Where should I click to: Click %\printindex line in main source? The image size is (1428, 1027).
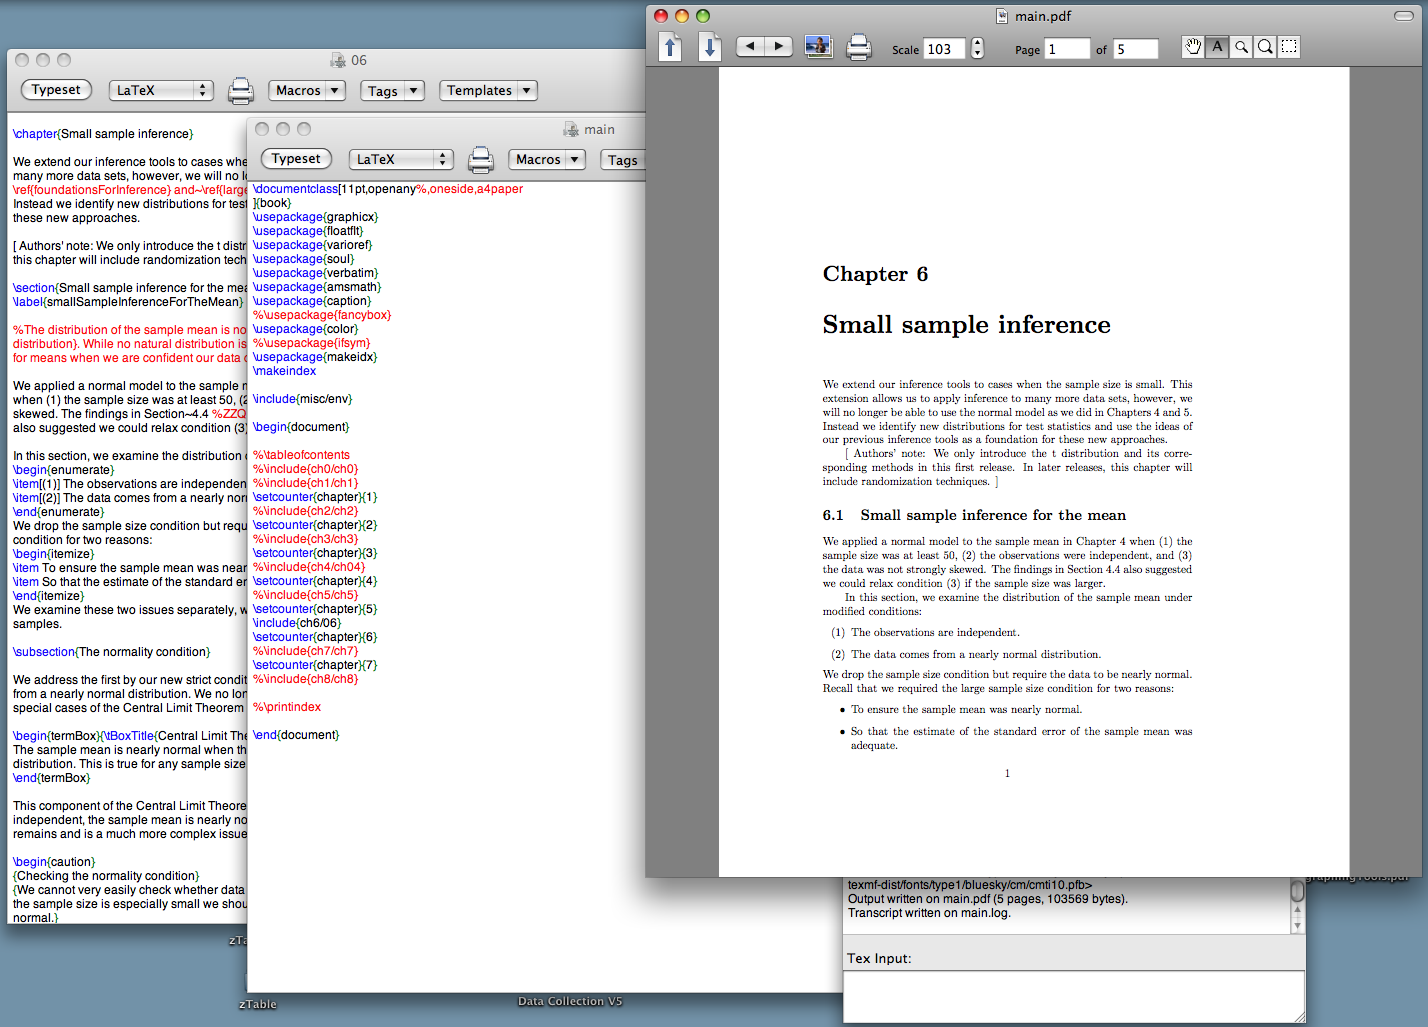[287, 707]
